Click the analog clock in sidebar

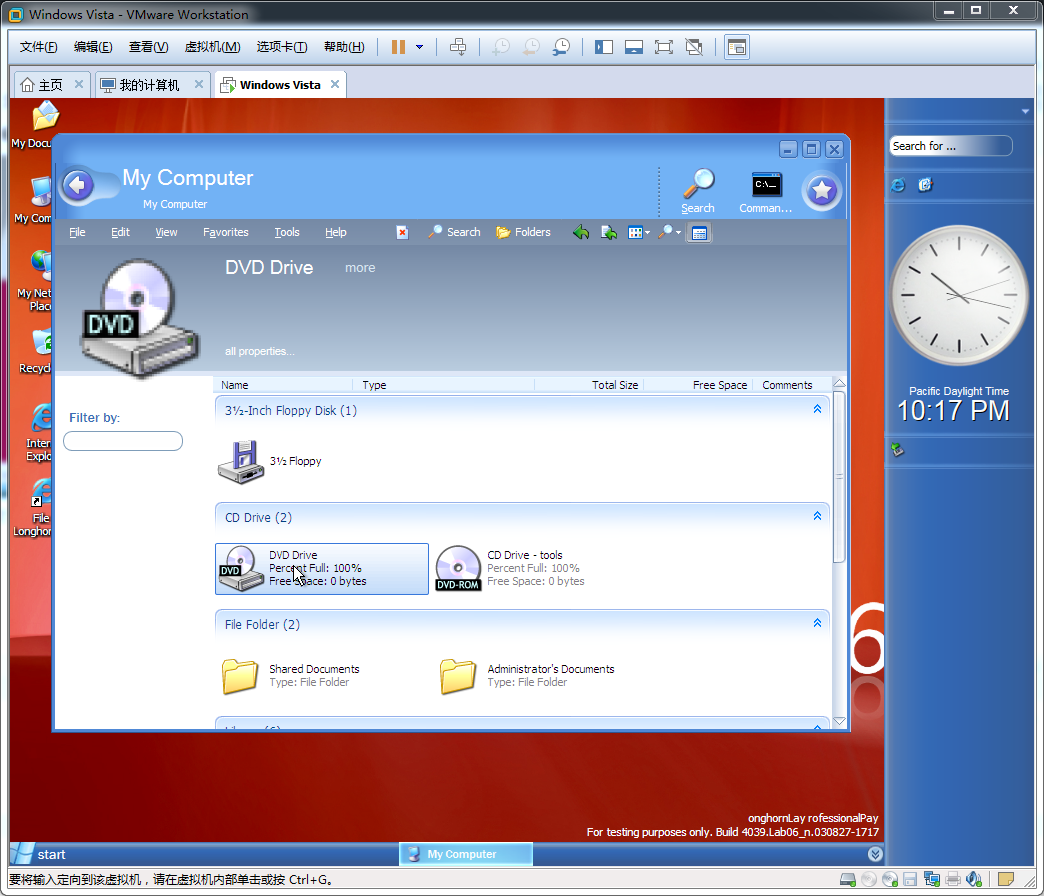point(959,295)
